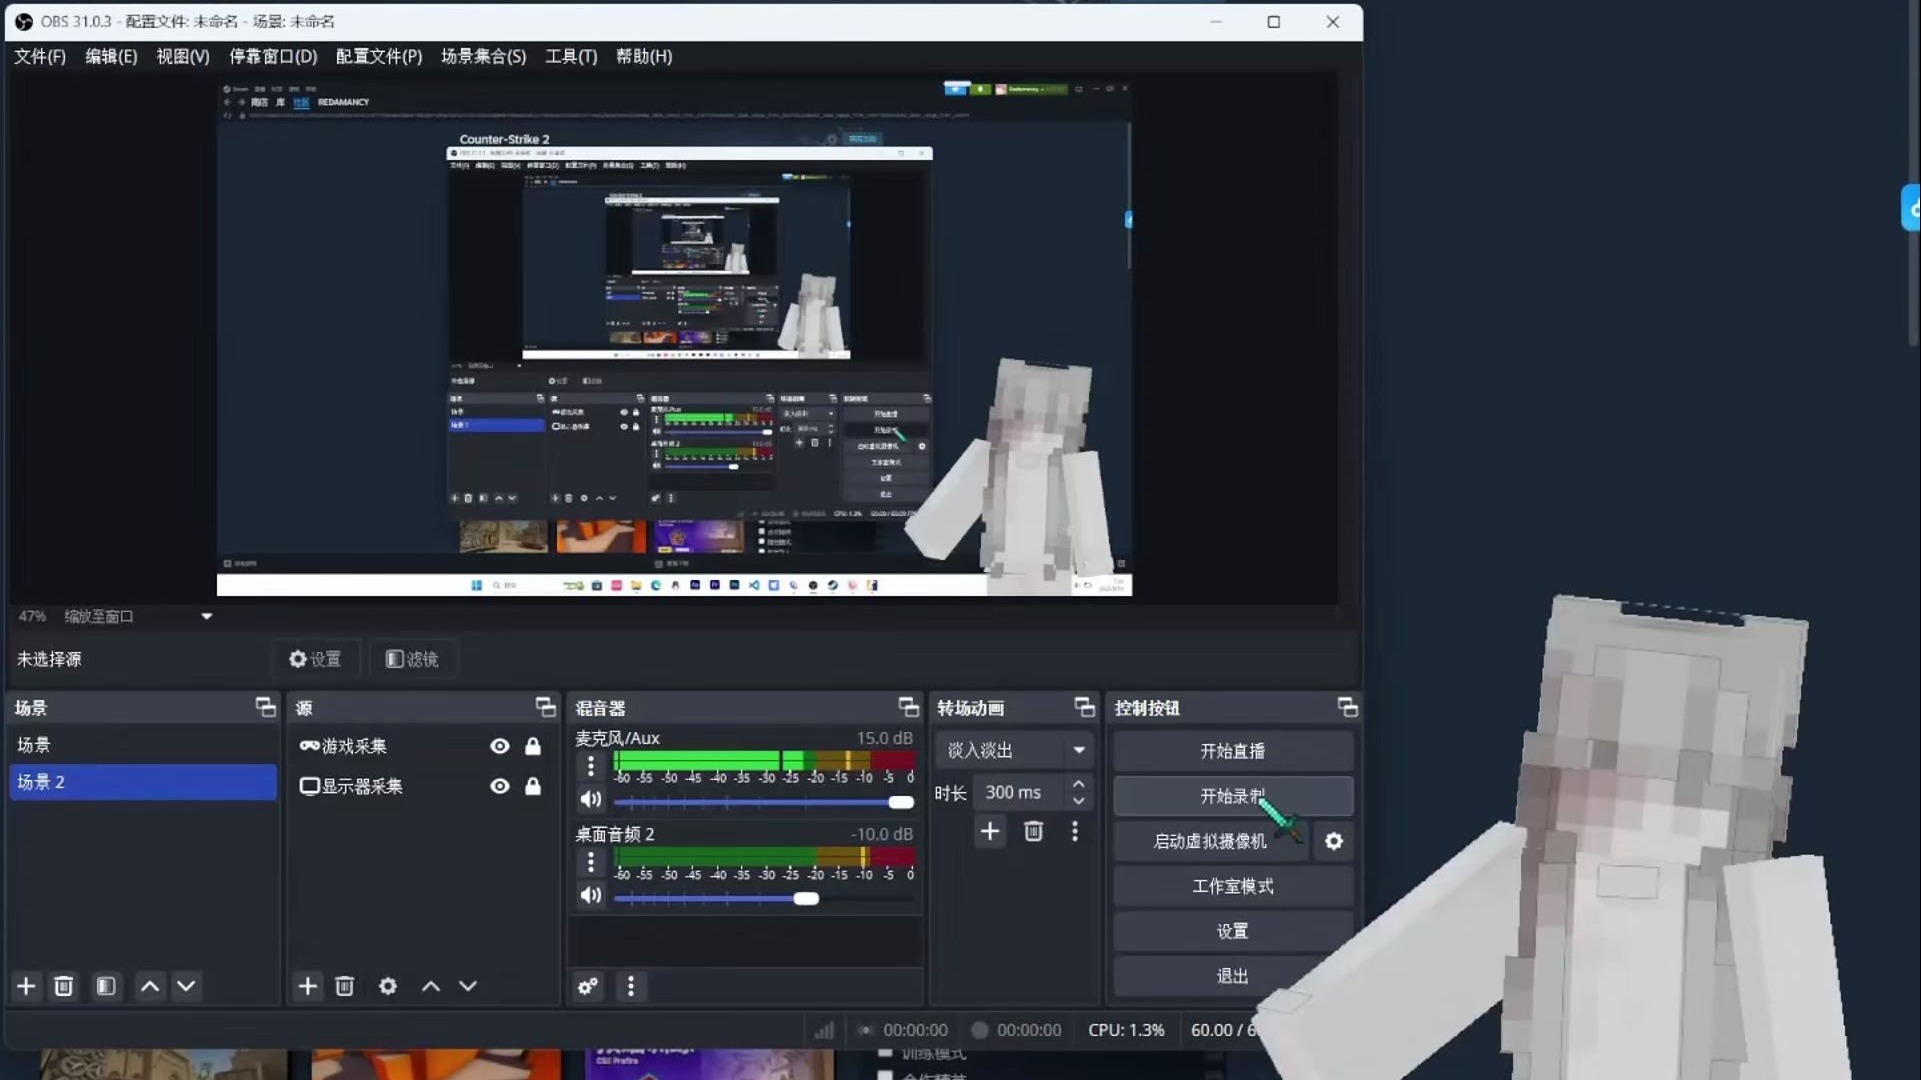The image size is (1921, 1080).
Task: Move scene up with arrow
Action: 150,986
